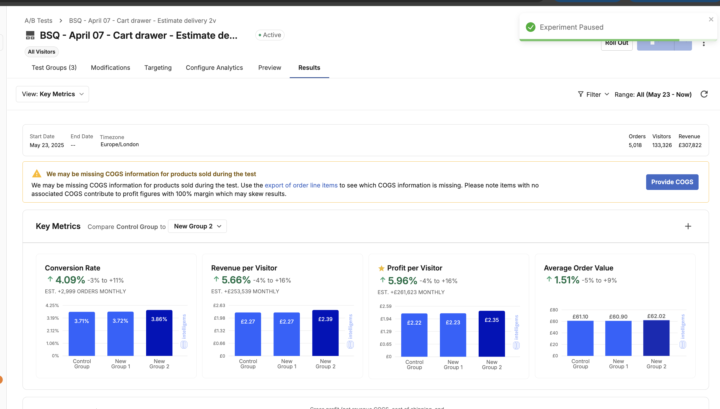720x409 pixels.
Task: Click the 5.96% Profit per Visitor value
Action: coord(402,280)
